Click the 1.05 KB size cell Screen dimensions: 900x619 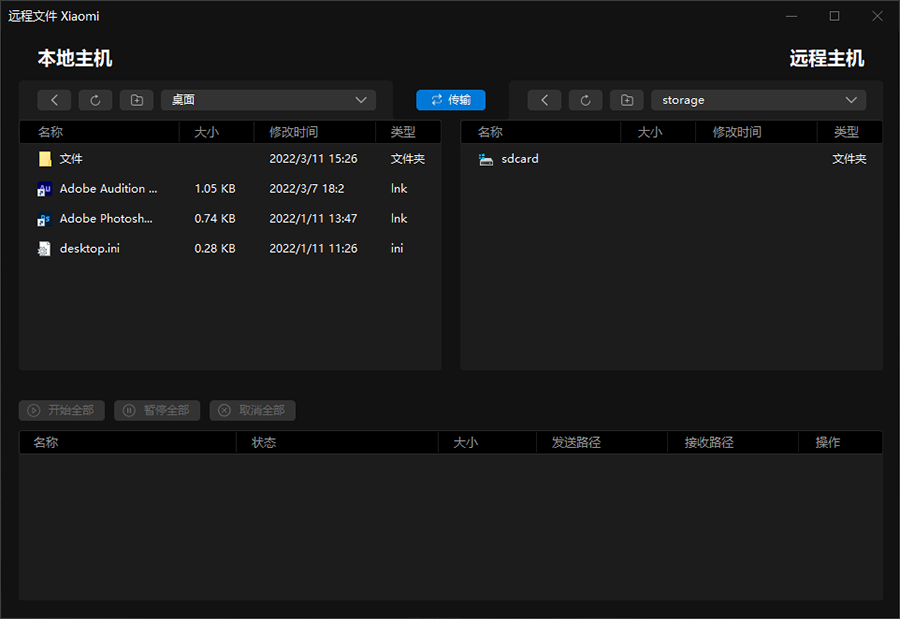click(215, 189)
